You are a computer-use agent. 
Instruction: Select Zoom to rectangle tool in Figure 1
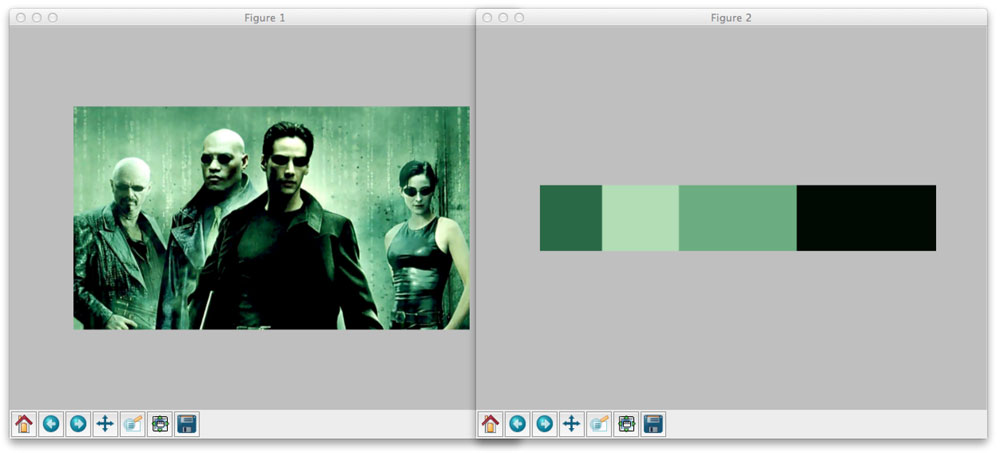coord(133,424)
